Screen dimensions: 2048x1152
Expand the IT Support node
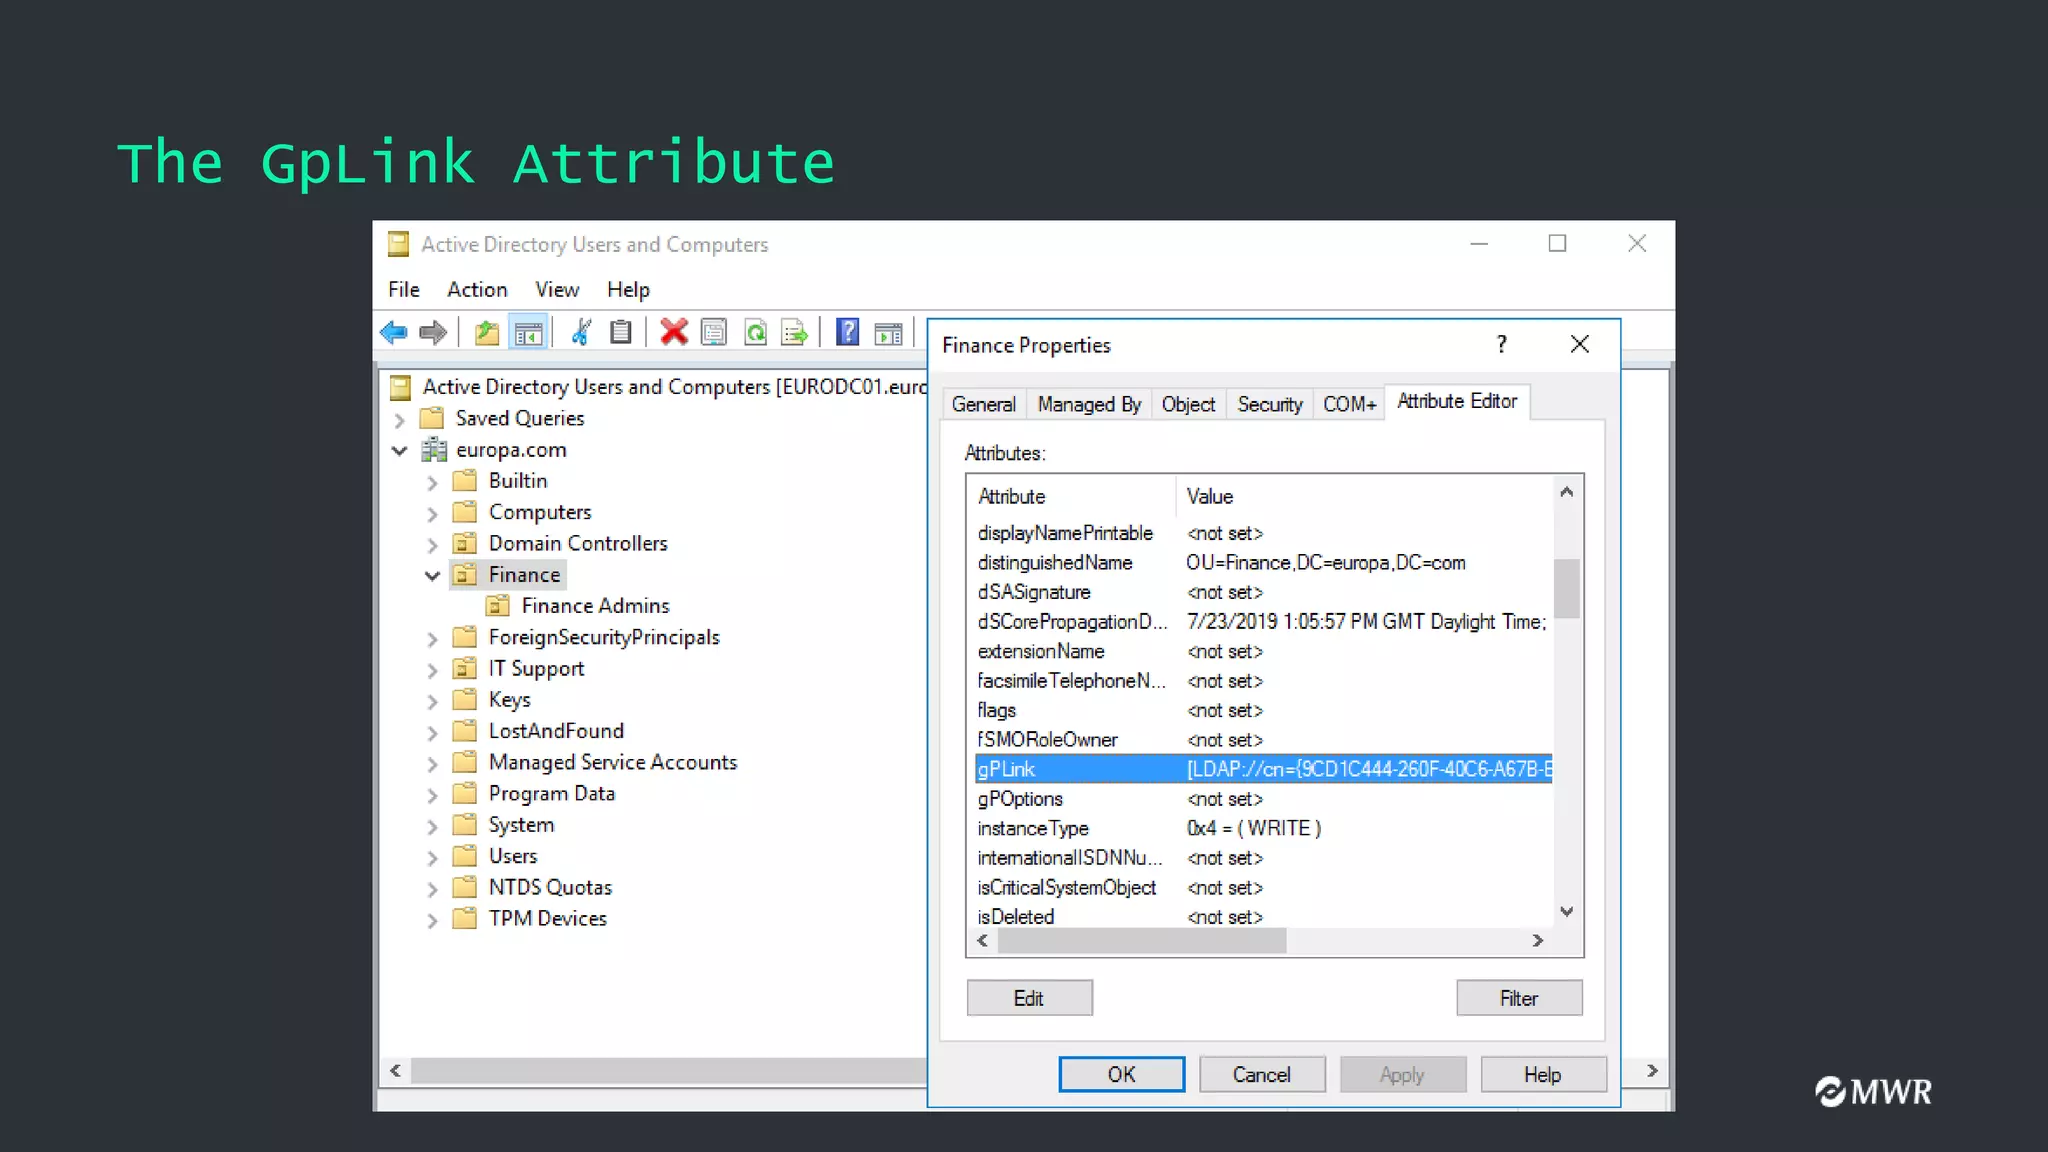tap(432, 670)
